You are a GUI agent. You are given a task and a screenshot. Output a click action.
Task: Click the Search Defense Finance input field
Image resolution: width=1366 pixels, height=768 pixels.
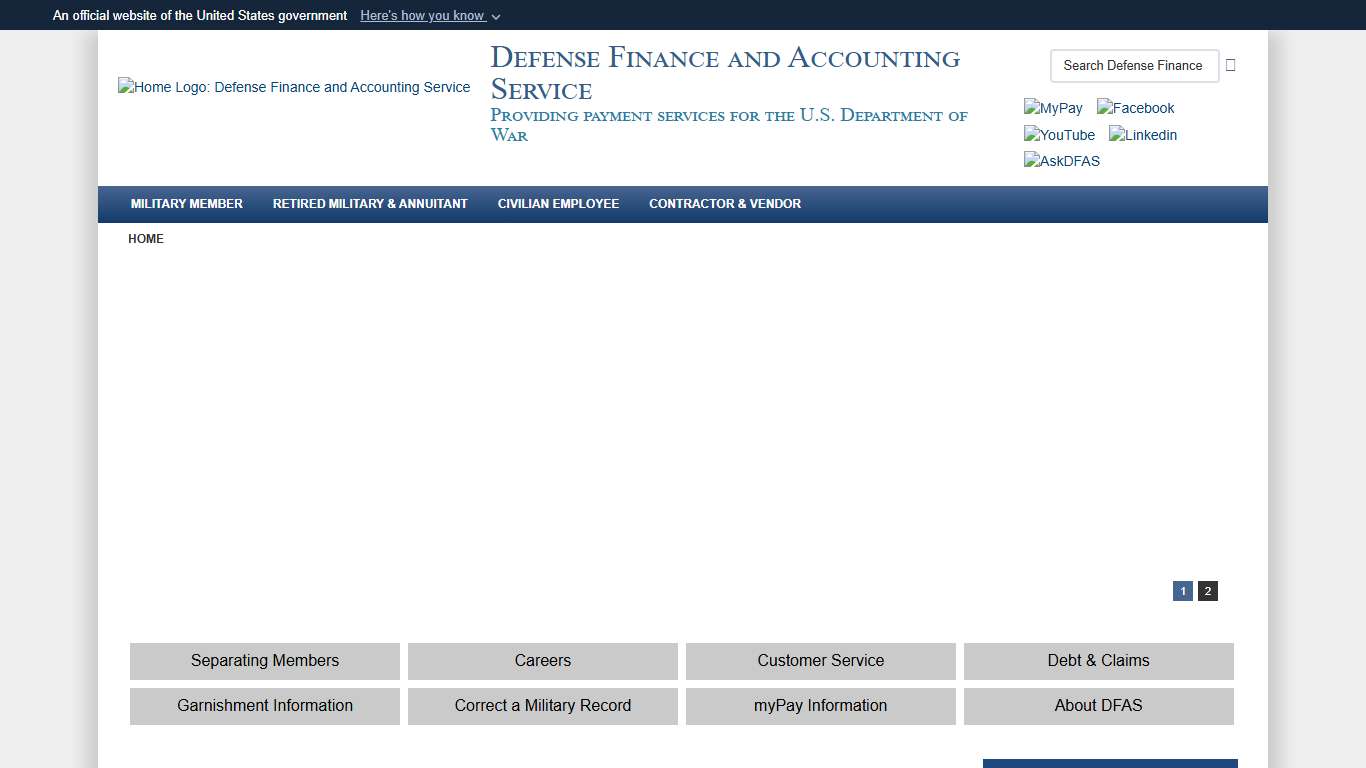[1134, 65]
